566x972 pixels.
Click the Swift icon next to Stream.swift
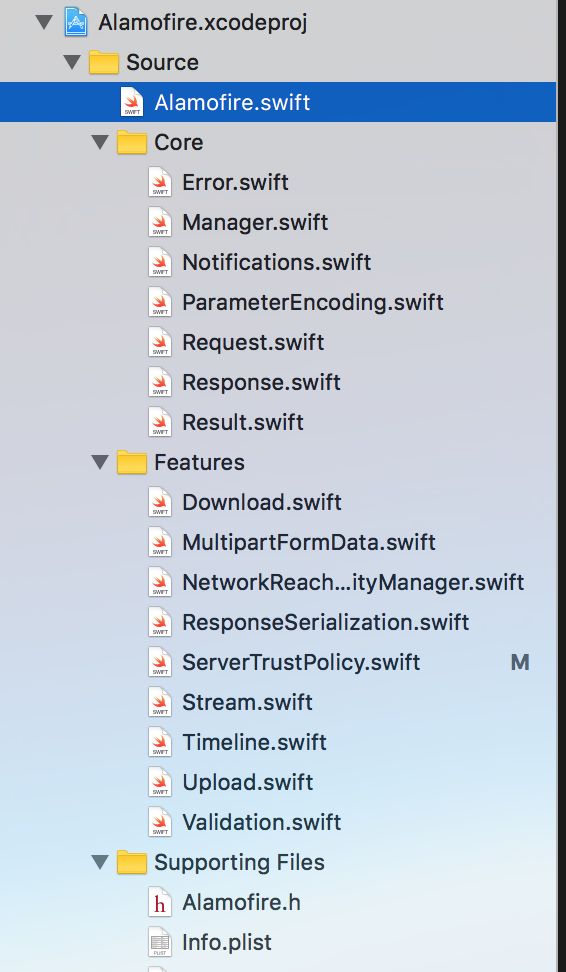(160, 702)
